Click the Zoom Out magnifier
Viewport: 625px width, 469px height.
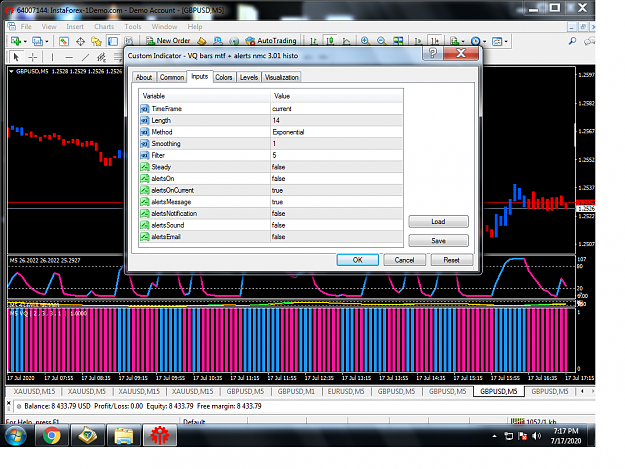[x=381, y=41]
